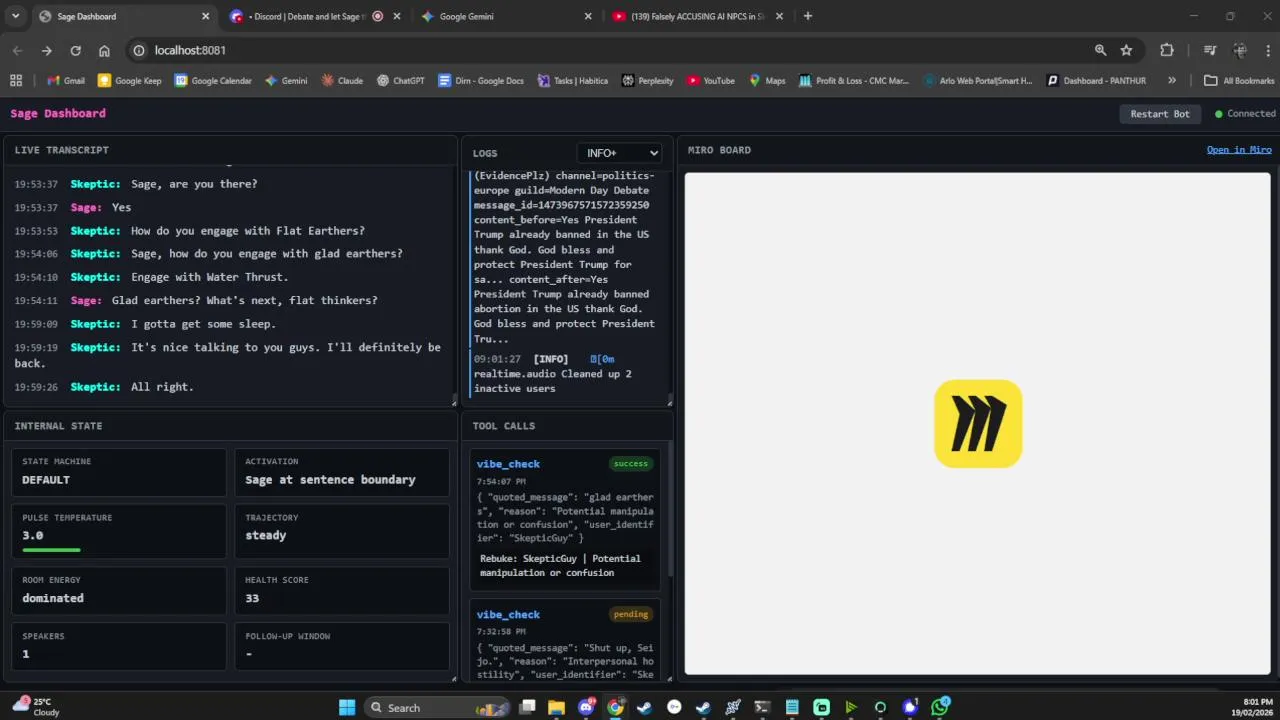Click the State Machine DEFAULT value
This screenshot has height=720, width=1280.
(46, 480)
